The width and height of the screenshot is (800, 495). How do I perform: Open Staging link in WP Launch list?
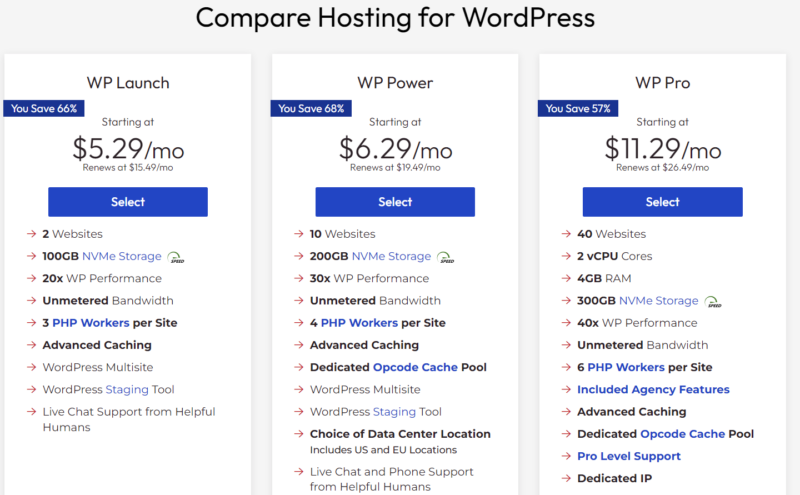(127, 389)
